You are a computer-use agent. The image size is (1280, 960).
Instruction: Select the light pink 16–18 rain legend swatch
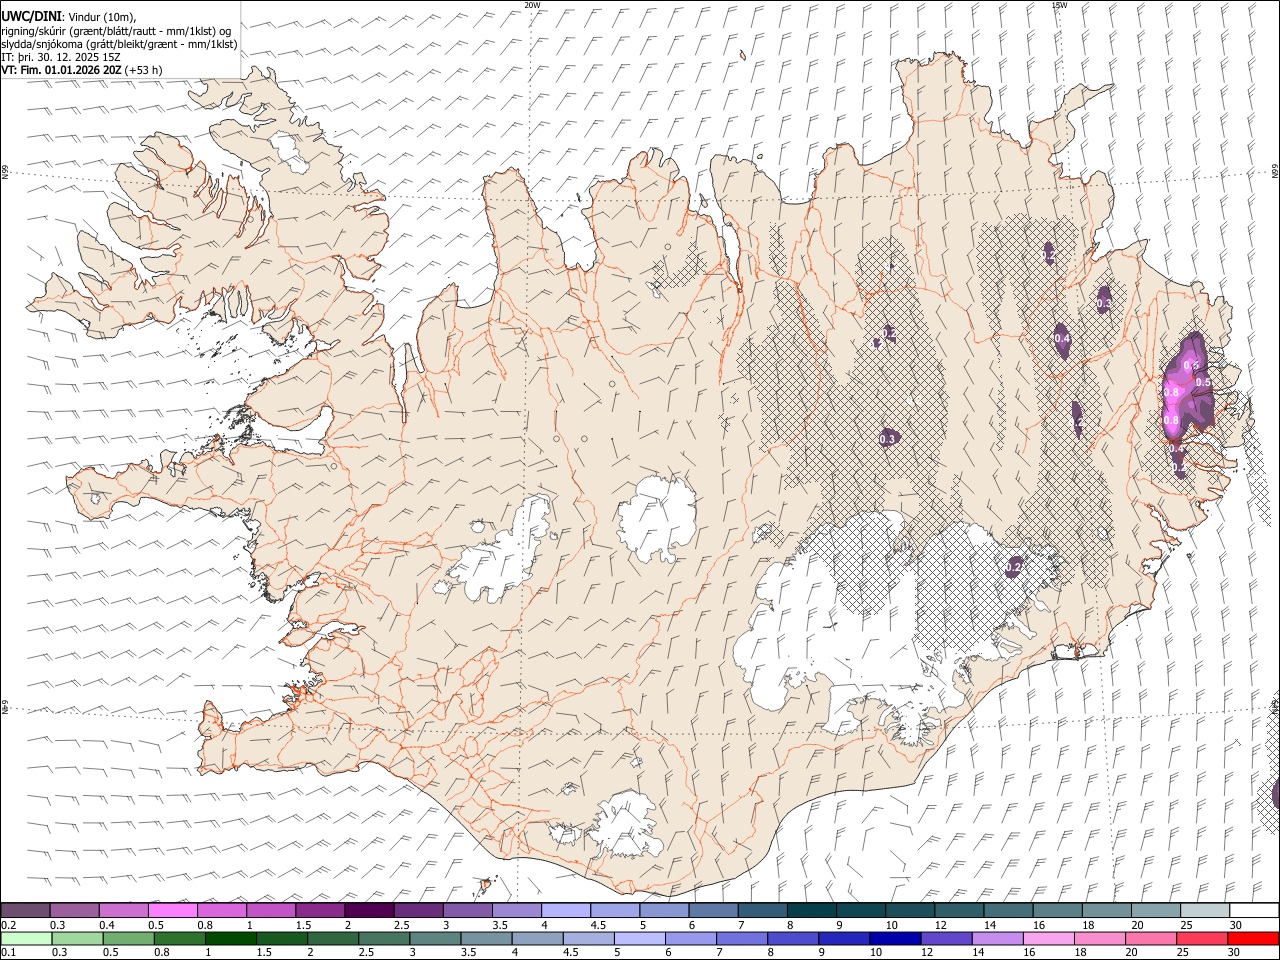click(x=1047, y=938)
